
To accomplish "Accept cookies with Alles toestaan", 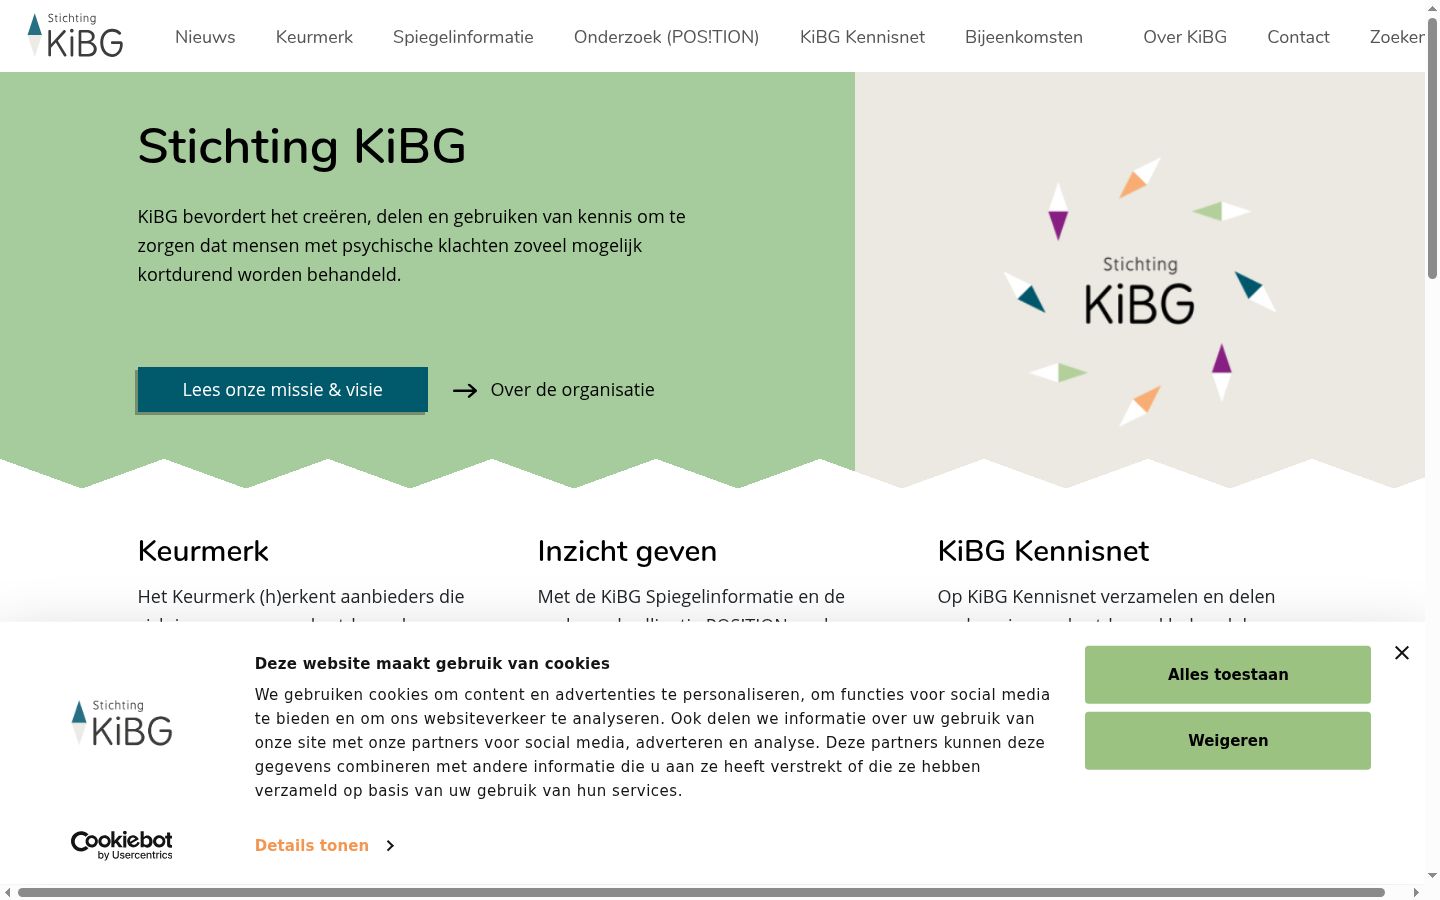I will point(1228,675).
